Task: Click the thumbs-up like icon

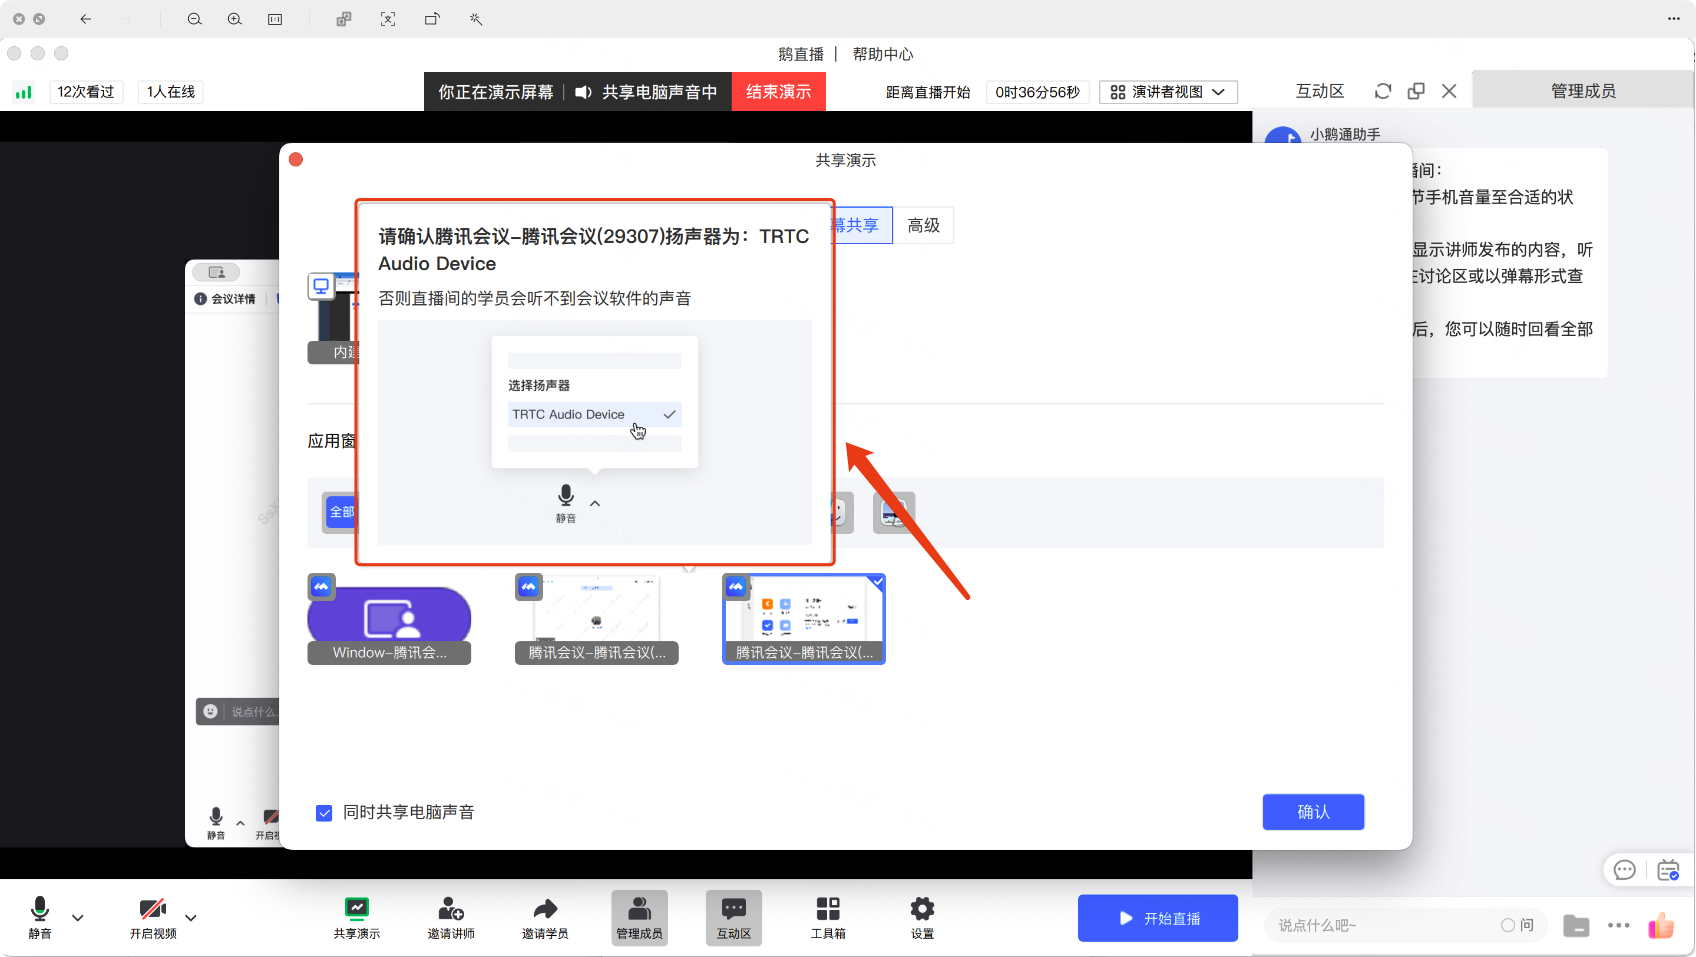Action: 1661,925
